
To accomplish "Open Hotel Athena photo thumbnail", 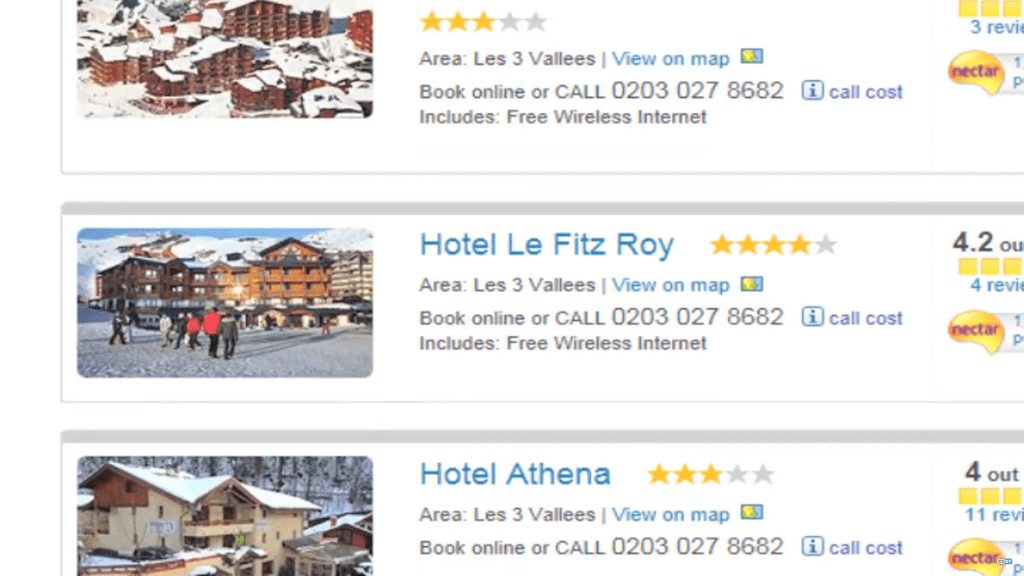I will [225, 516].
